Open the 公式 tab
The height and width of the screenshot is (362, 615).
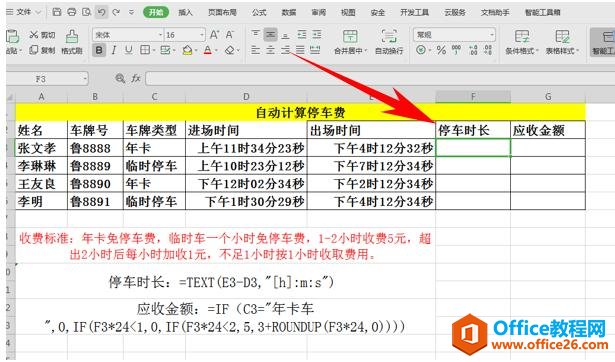(x=259, y=13)
